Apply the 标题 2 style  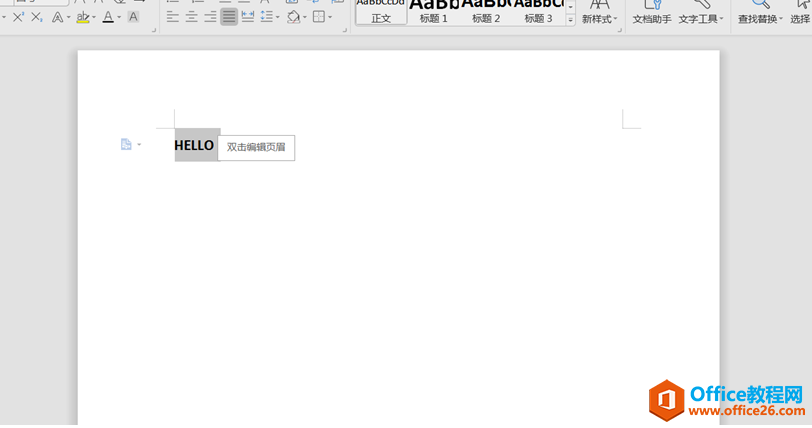(x=486, y=12)
